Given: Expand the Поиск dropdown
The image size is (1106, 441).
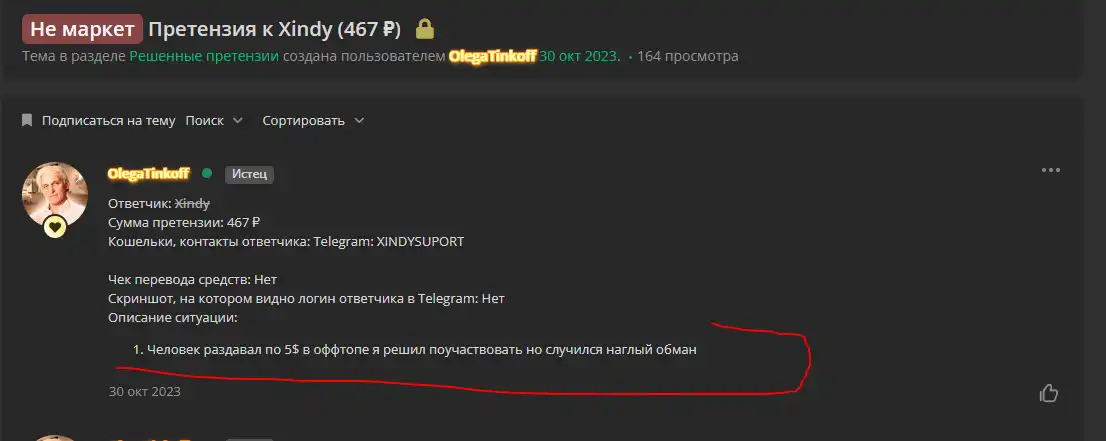Looking at the screenshot, I should (214, 121).
